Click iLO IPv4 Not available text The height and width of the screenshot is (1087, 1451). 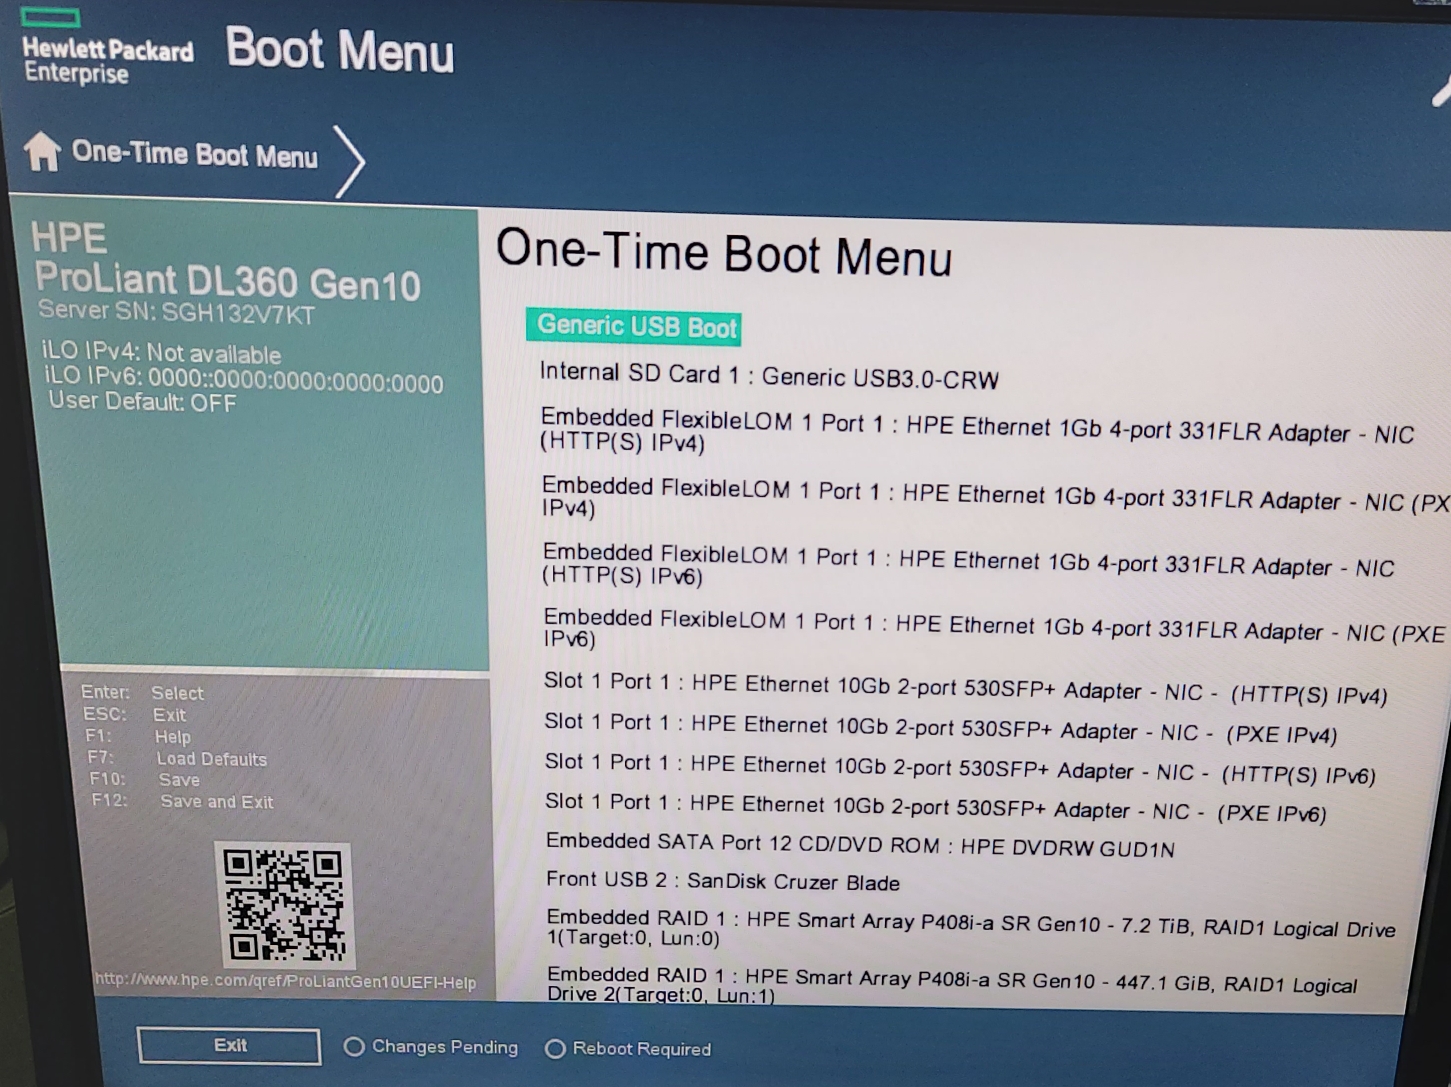click(x=161, y=353)
